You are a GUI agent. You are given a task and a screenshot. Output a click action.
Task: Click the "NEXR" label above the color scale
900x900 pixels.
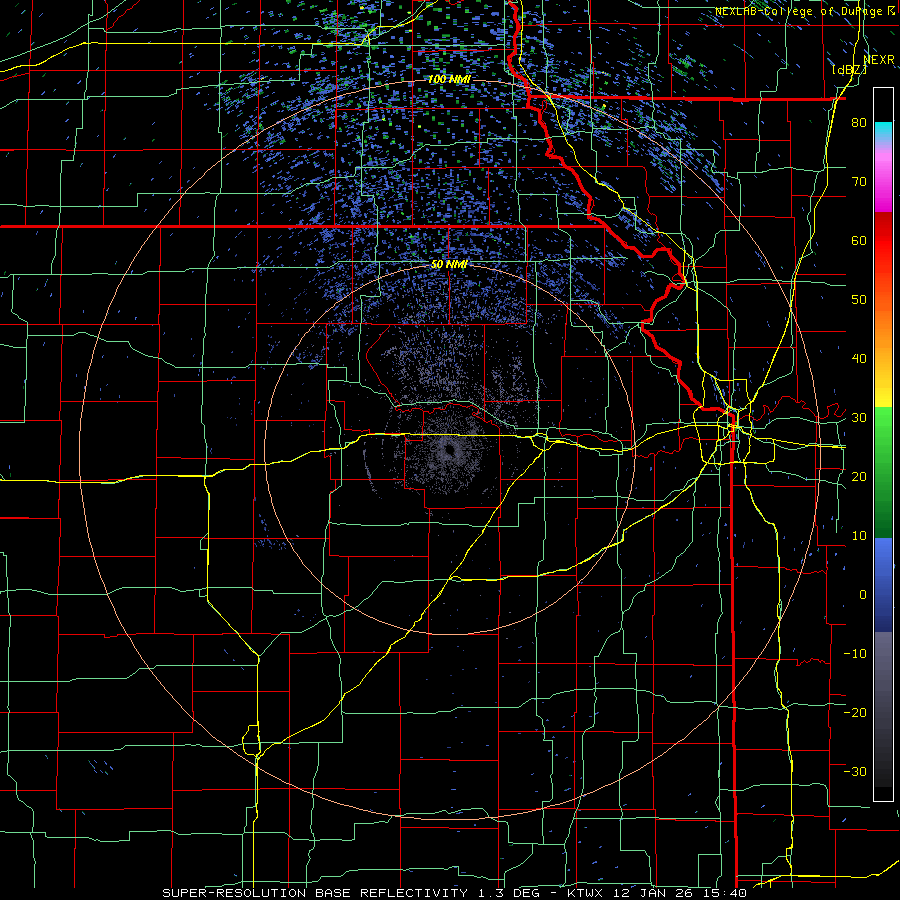879,60
